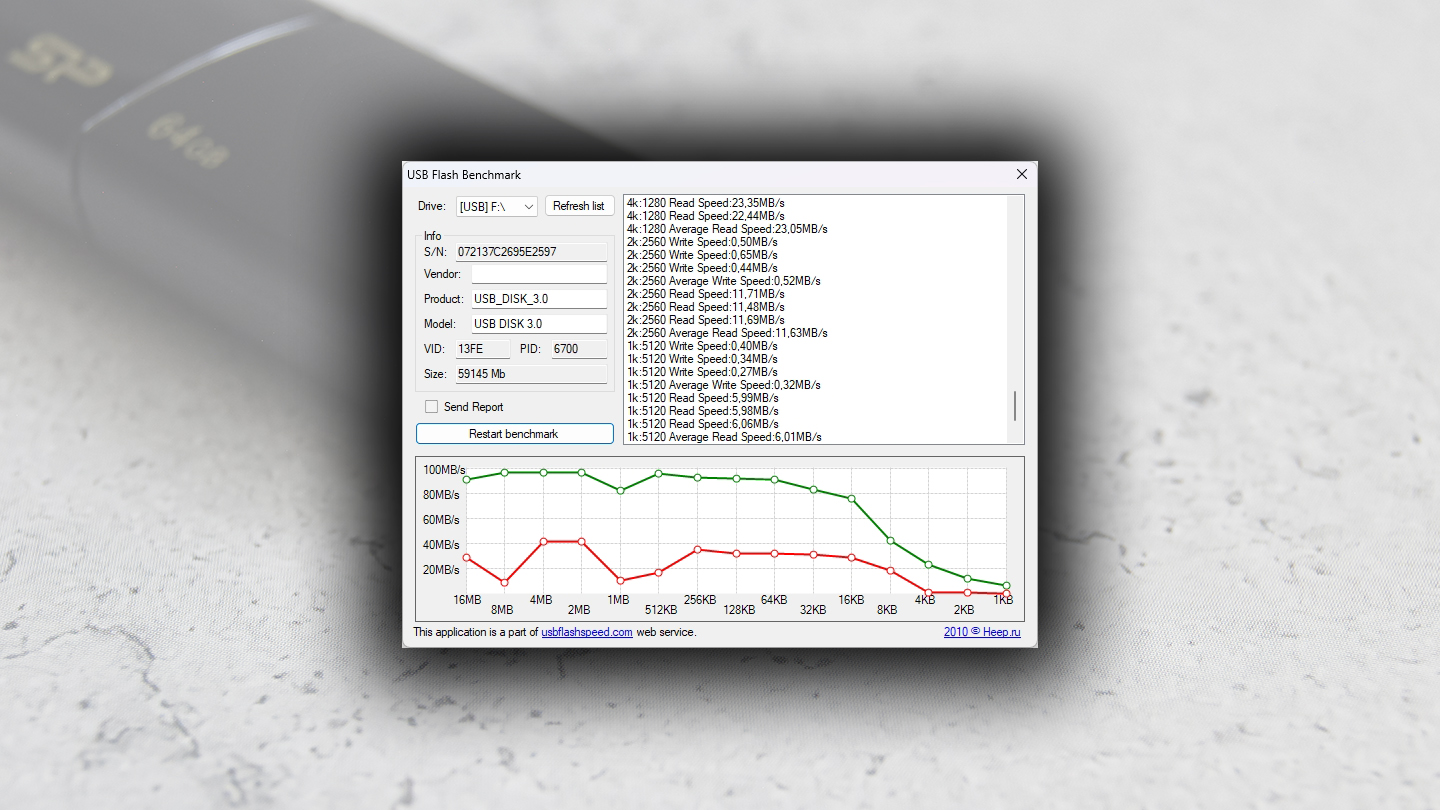Click the 512KB block size label
1440x810 pixels.
[x=661, y=610]
